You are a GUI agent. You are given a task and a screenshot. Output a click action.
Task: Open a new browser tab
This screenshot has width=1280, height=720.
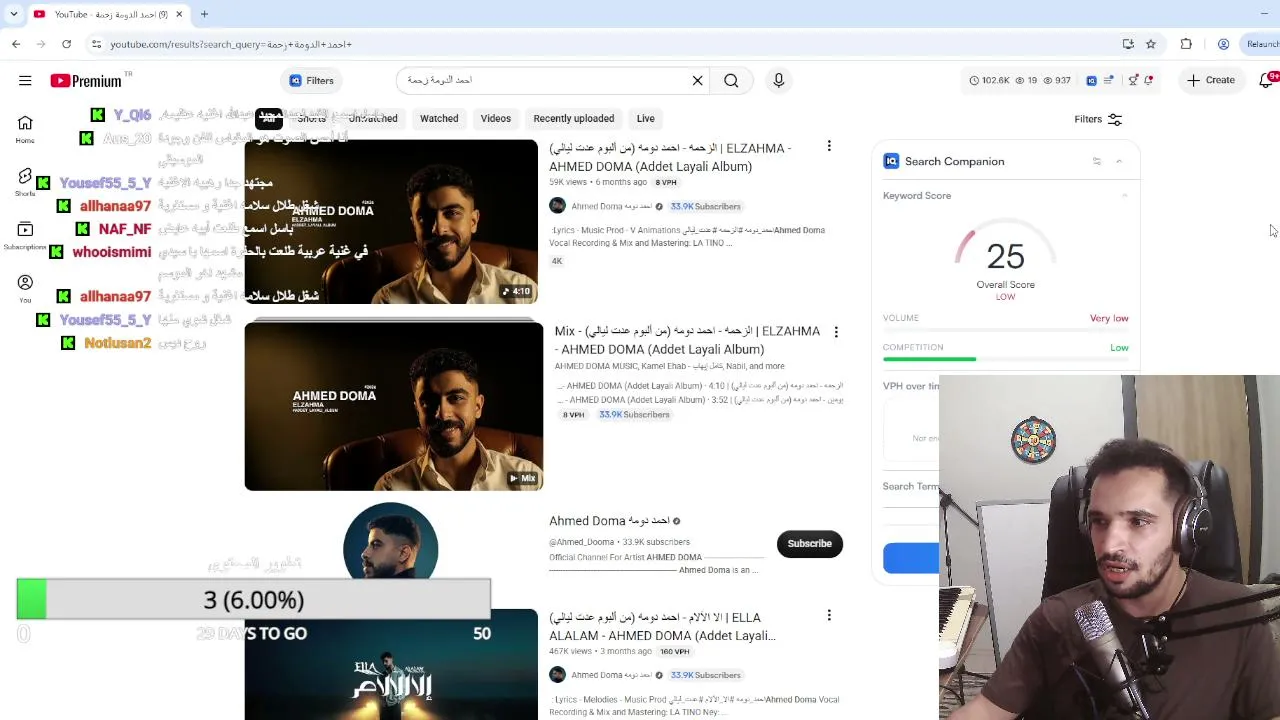click(x=204, y=14)
